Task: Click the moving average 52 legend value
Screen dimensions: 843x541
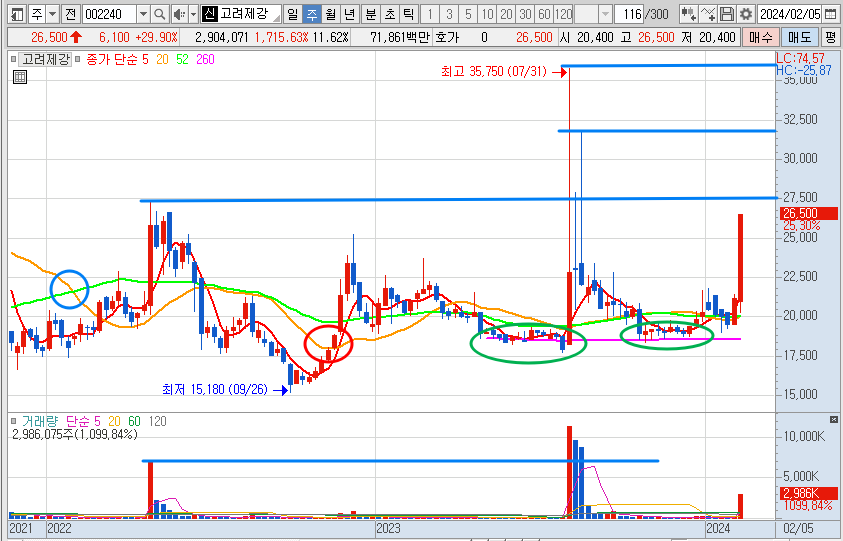Action: pos(182,59)
